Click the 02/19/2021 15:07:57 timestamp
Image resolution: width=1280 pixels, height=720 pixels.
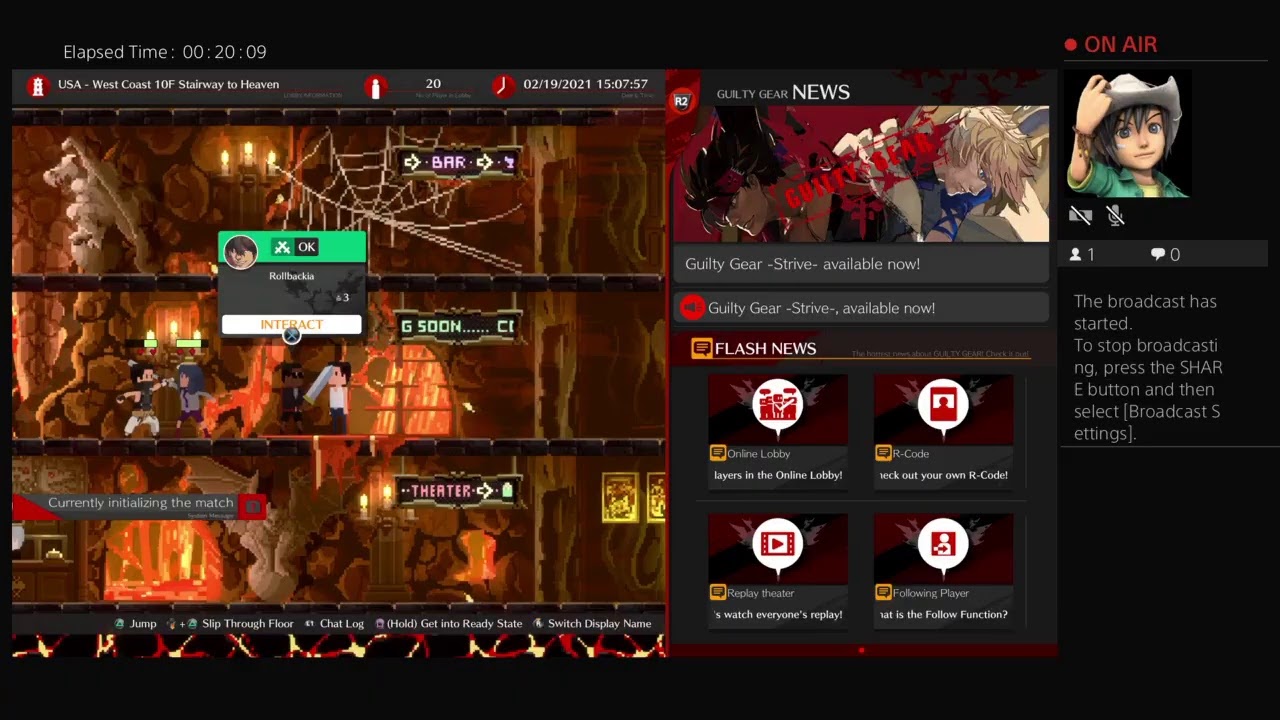pos(585,84)
